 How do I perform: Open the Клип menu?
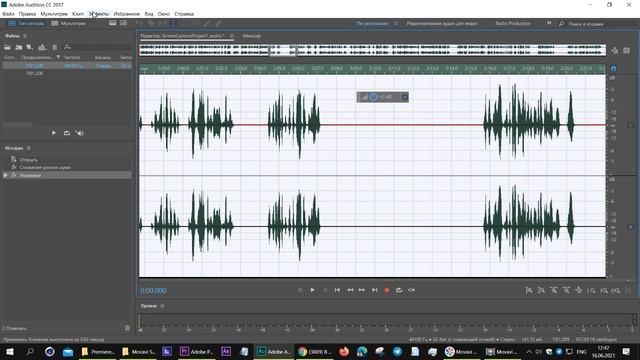point(78,14)
